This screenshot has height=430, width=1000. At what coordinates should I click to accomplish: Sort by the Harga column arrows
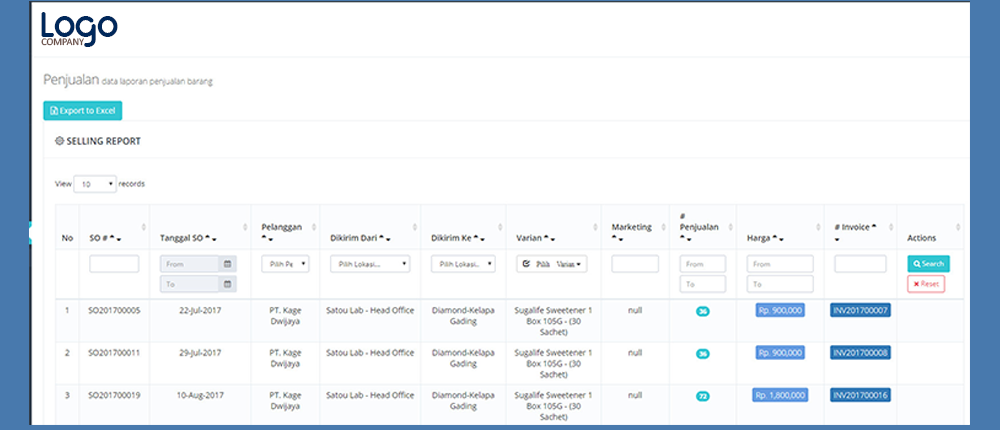click(778, 238)
